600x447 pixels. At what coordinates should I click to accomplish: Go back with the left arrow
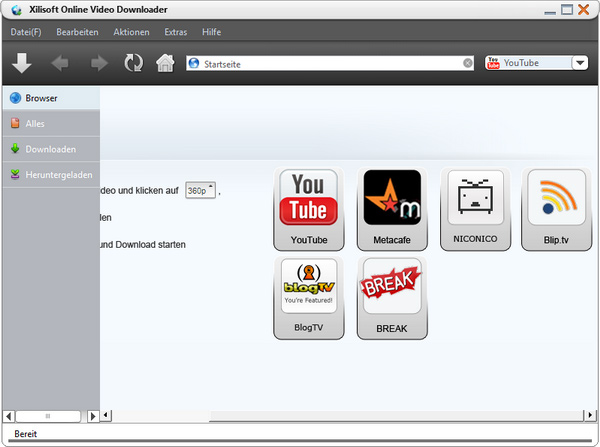point(60,63)
